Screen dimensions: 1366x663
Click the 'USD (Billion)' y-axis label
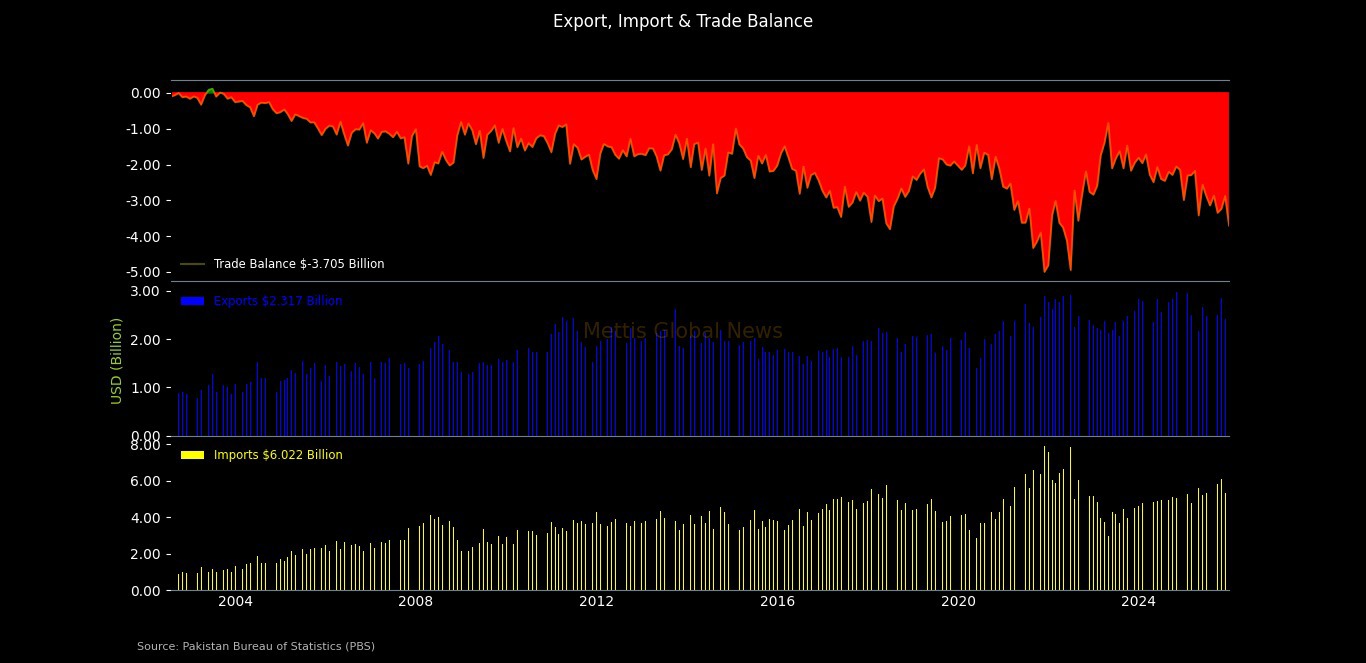117,360
